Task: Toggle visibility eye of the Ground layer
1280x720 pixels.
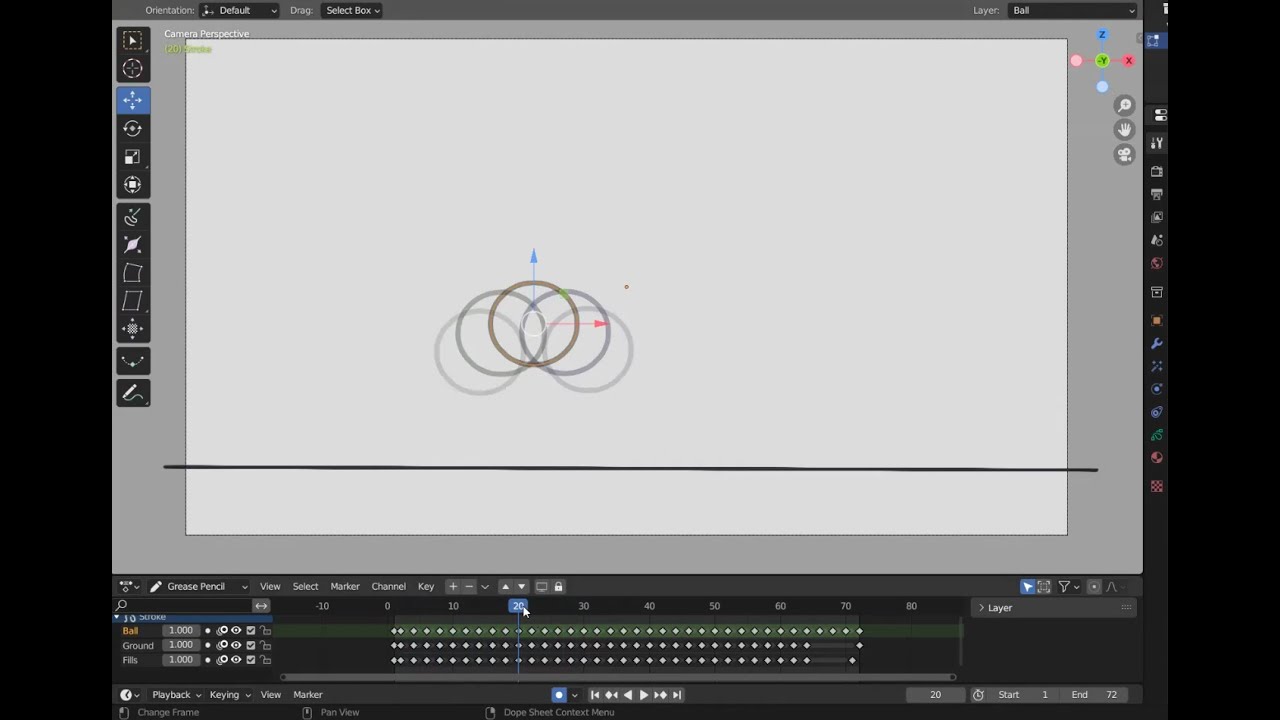Action: [237, 646]
